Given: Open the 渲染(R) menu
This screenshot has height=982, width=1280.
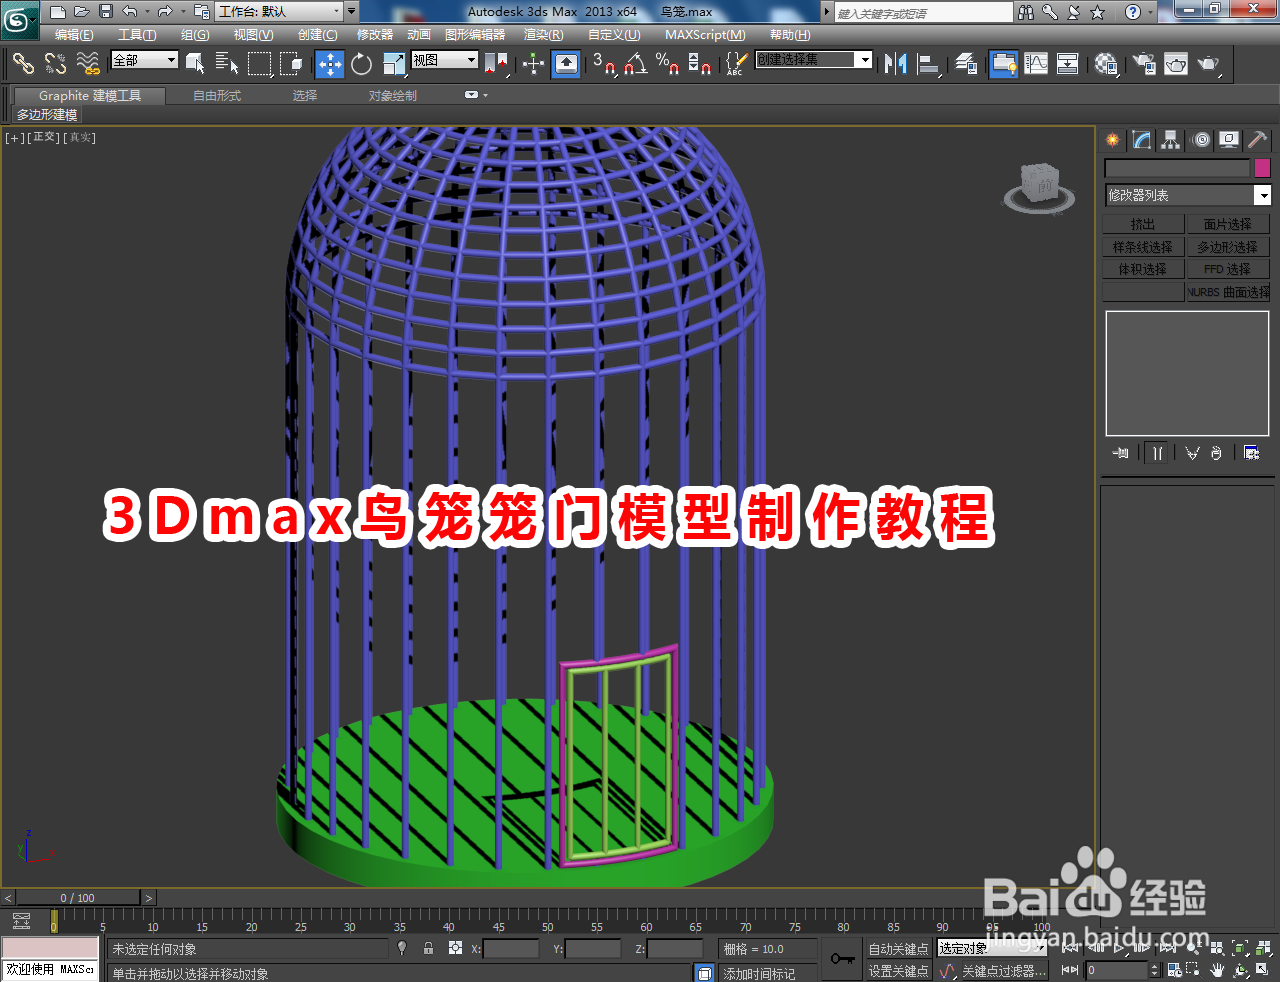Looking at the screenshot, I should [x=543, y=35].
